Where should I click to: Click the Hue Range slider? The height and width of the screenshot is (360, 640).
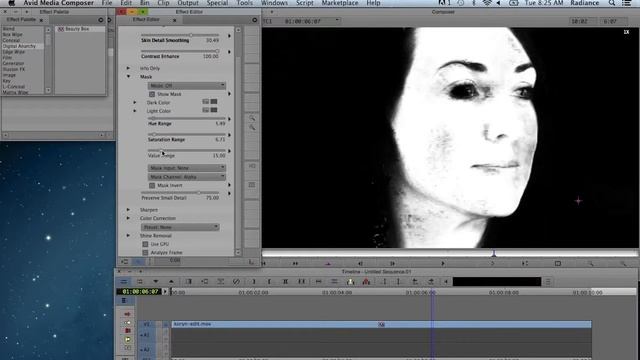point(187,118)
